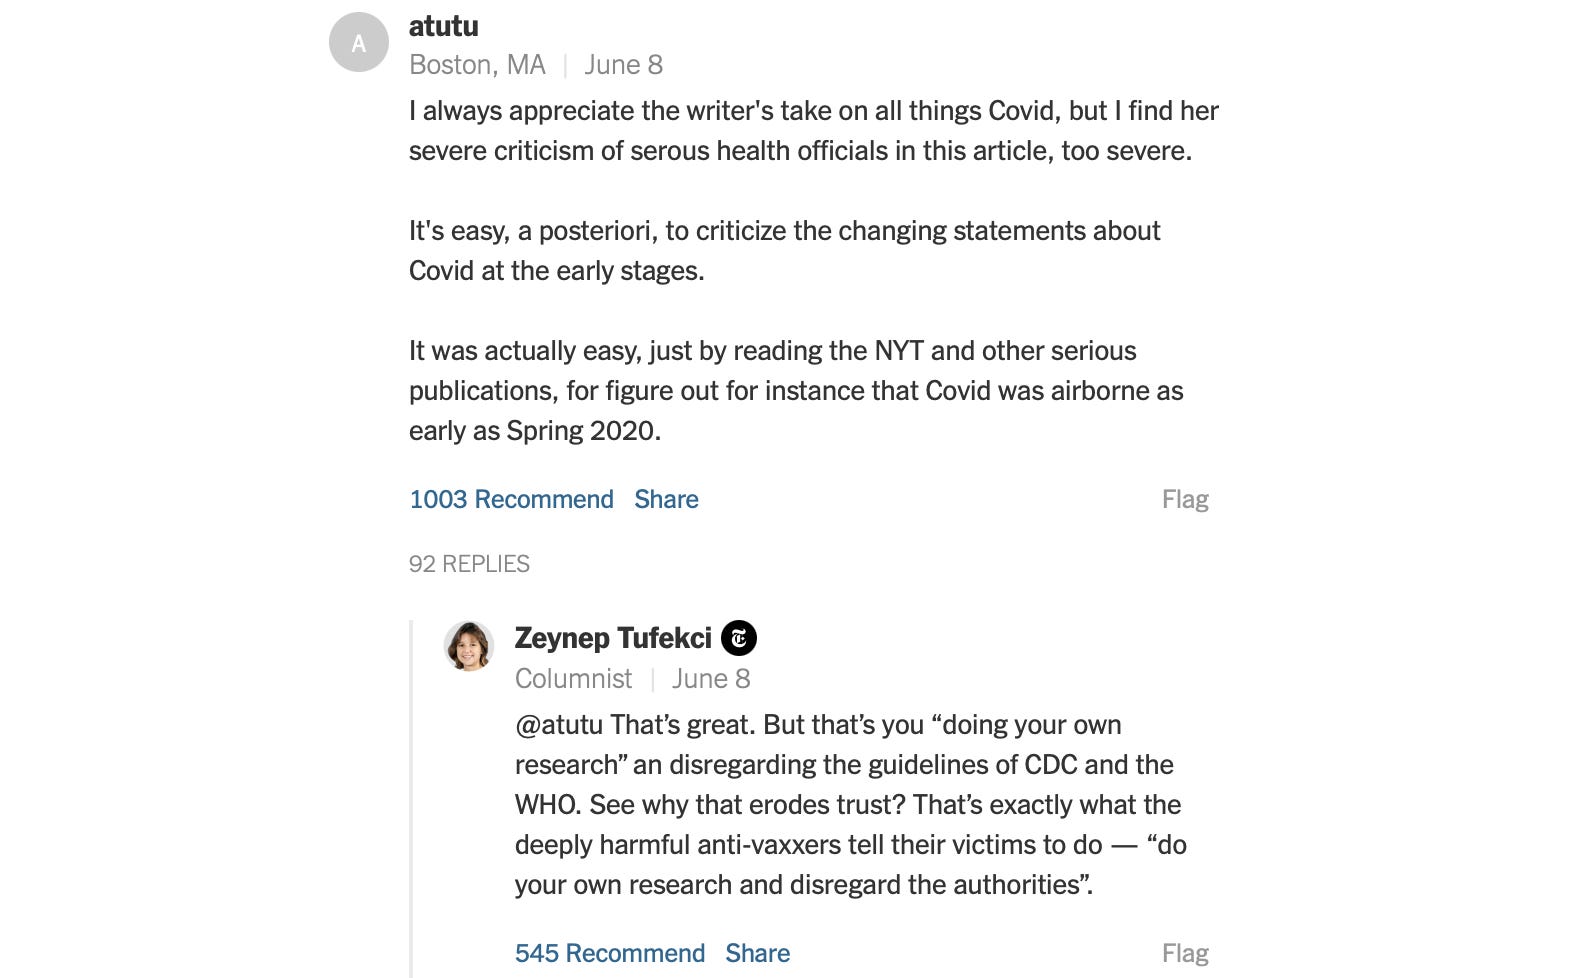Open Zeynep Tufekci's profile photo
The image size is (1572, 978).
469,646
